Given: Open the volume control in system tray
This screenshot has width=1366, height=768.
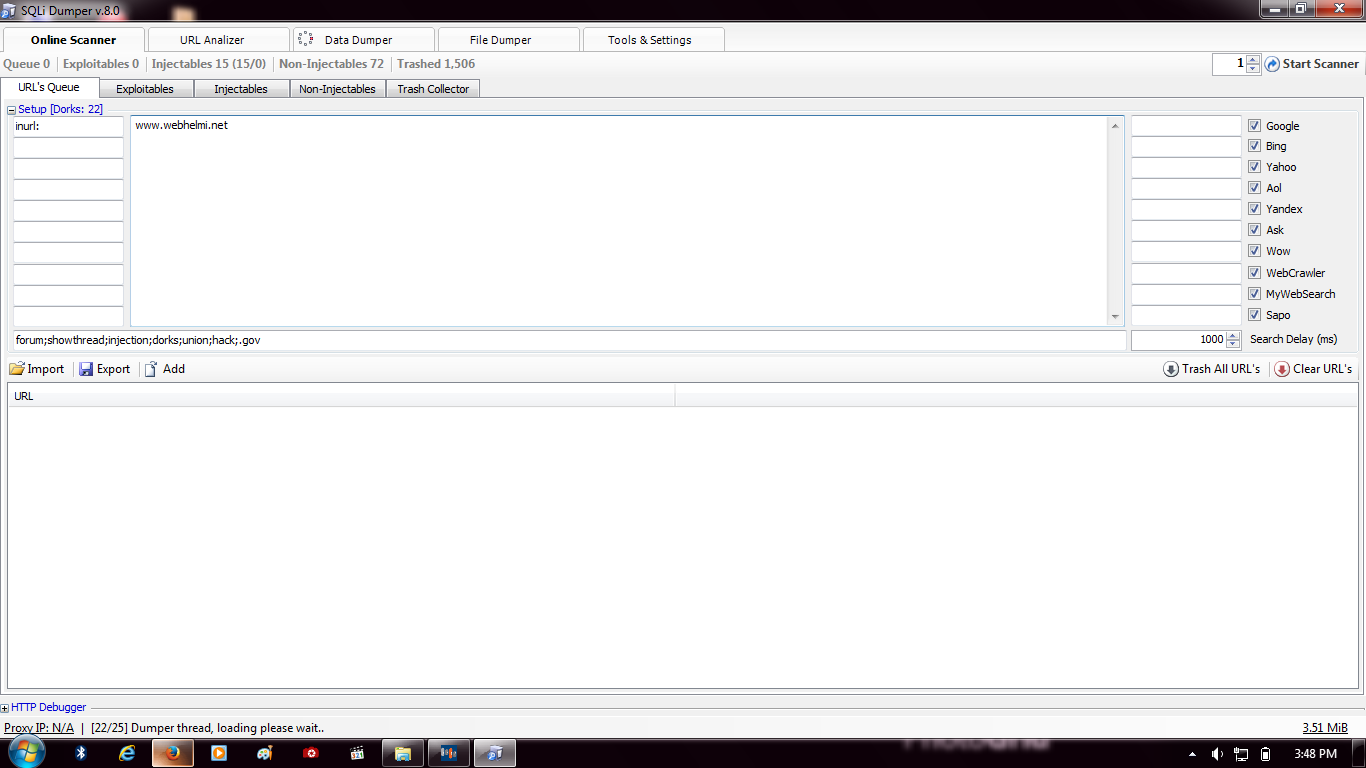Looking at the screenshot, I should coord(1217,754).
